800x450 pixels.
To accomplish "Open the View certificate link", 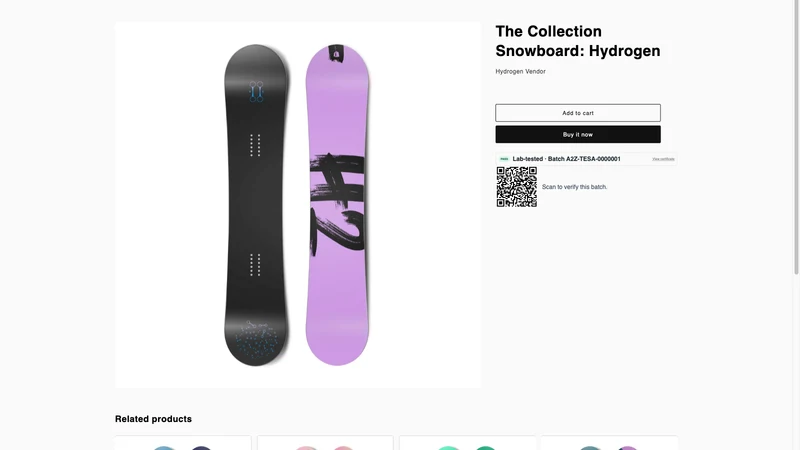I will (x=663, y=159).
